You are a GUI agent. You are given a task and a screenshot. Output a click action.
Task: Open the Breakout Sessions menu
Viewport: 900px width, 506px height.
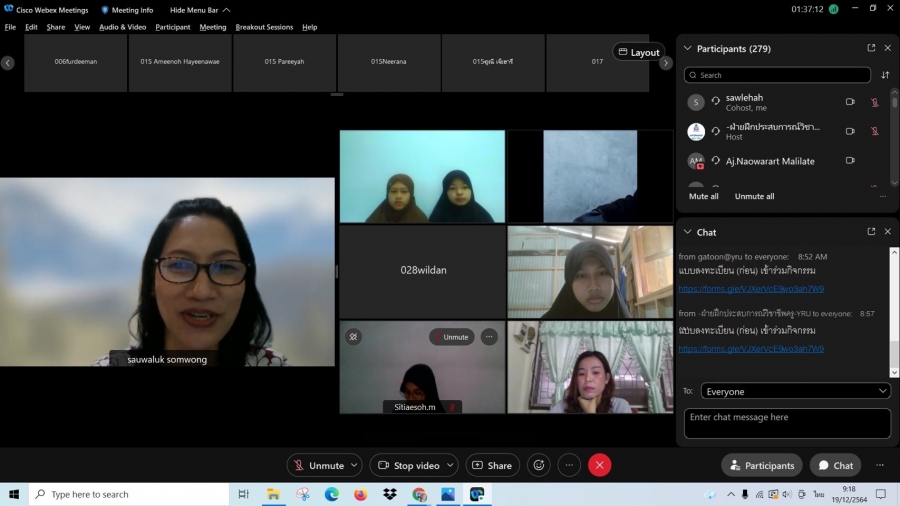pyautogui.click(x=264, y=27)
